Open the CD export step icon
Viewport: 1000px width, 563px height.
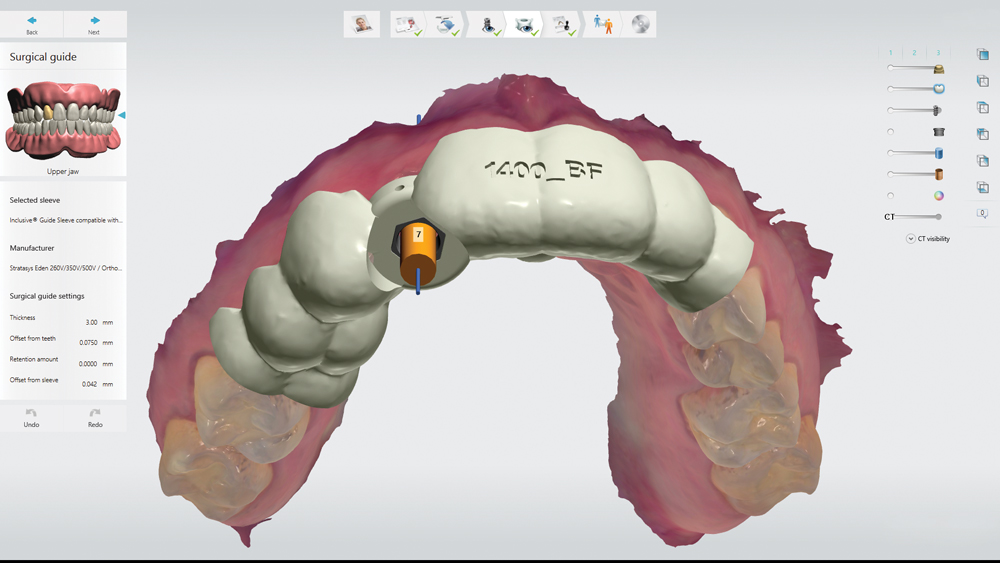tap(640, 24)
